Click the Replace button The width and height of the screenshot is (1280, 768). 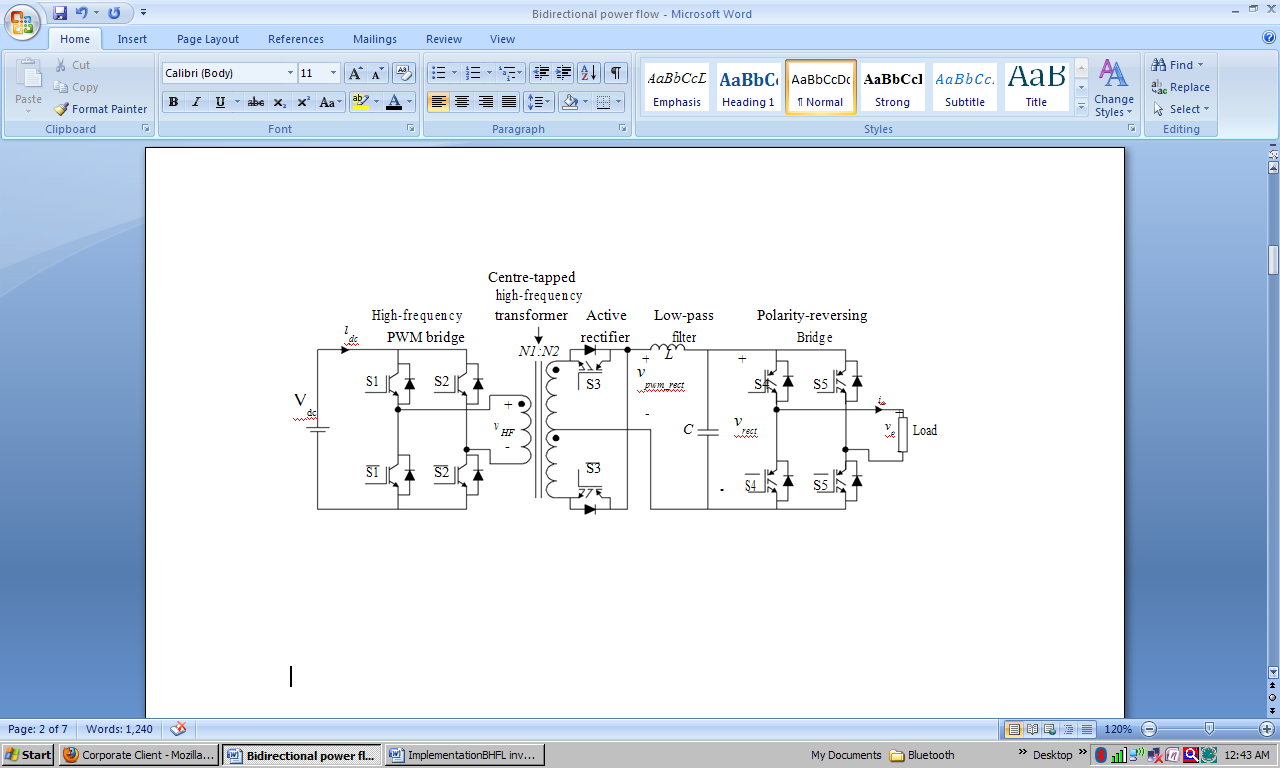[1180, 87]
